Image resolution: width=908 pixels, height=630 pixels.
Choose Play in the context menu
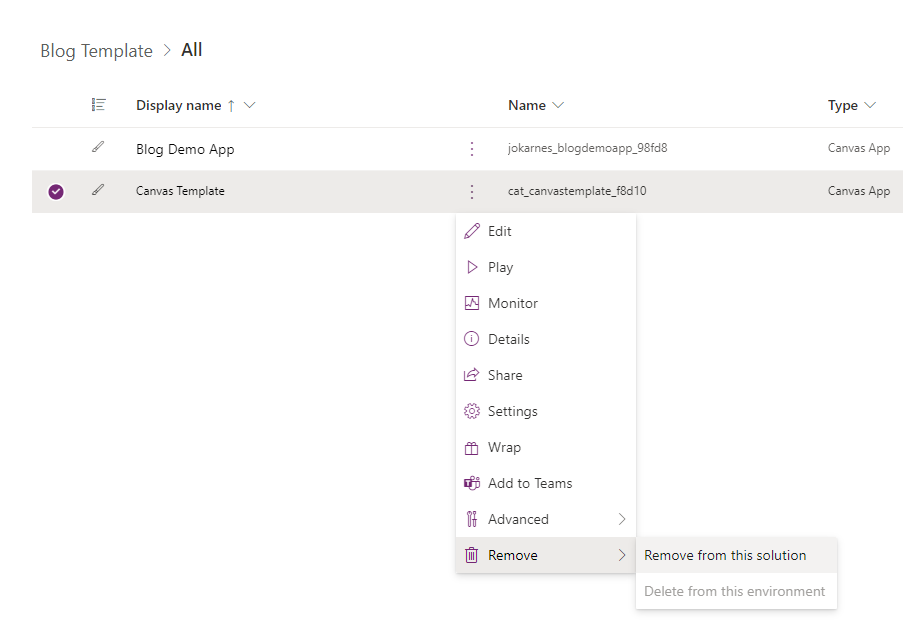(x=500, y=267)
